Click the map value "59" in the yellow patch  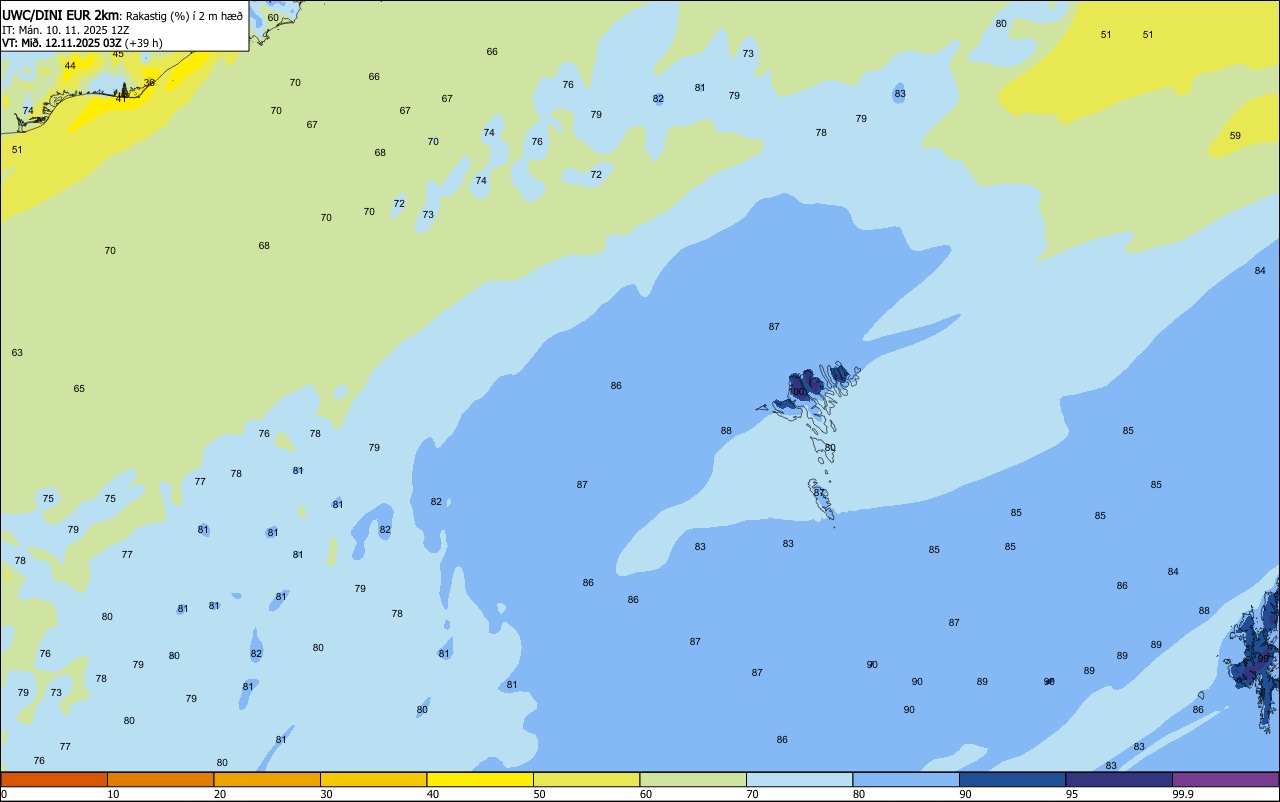(x=1235, y=136)
